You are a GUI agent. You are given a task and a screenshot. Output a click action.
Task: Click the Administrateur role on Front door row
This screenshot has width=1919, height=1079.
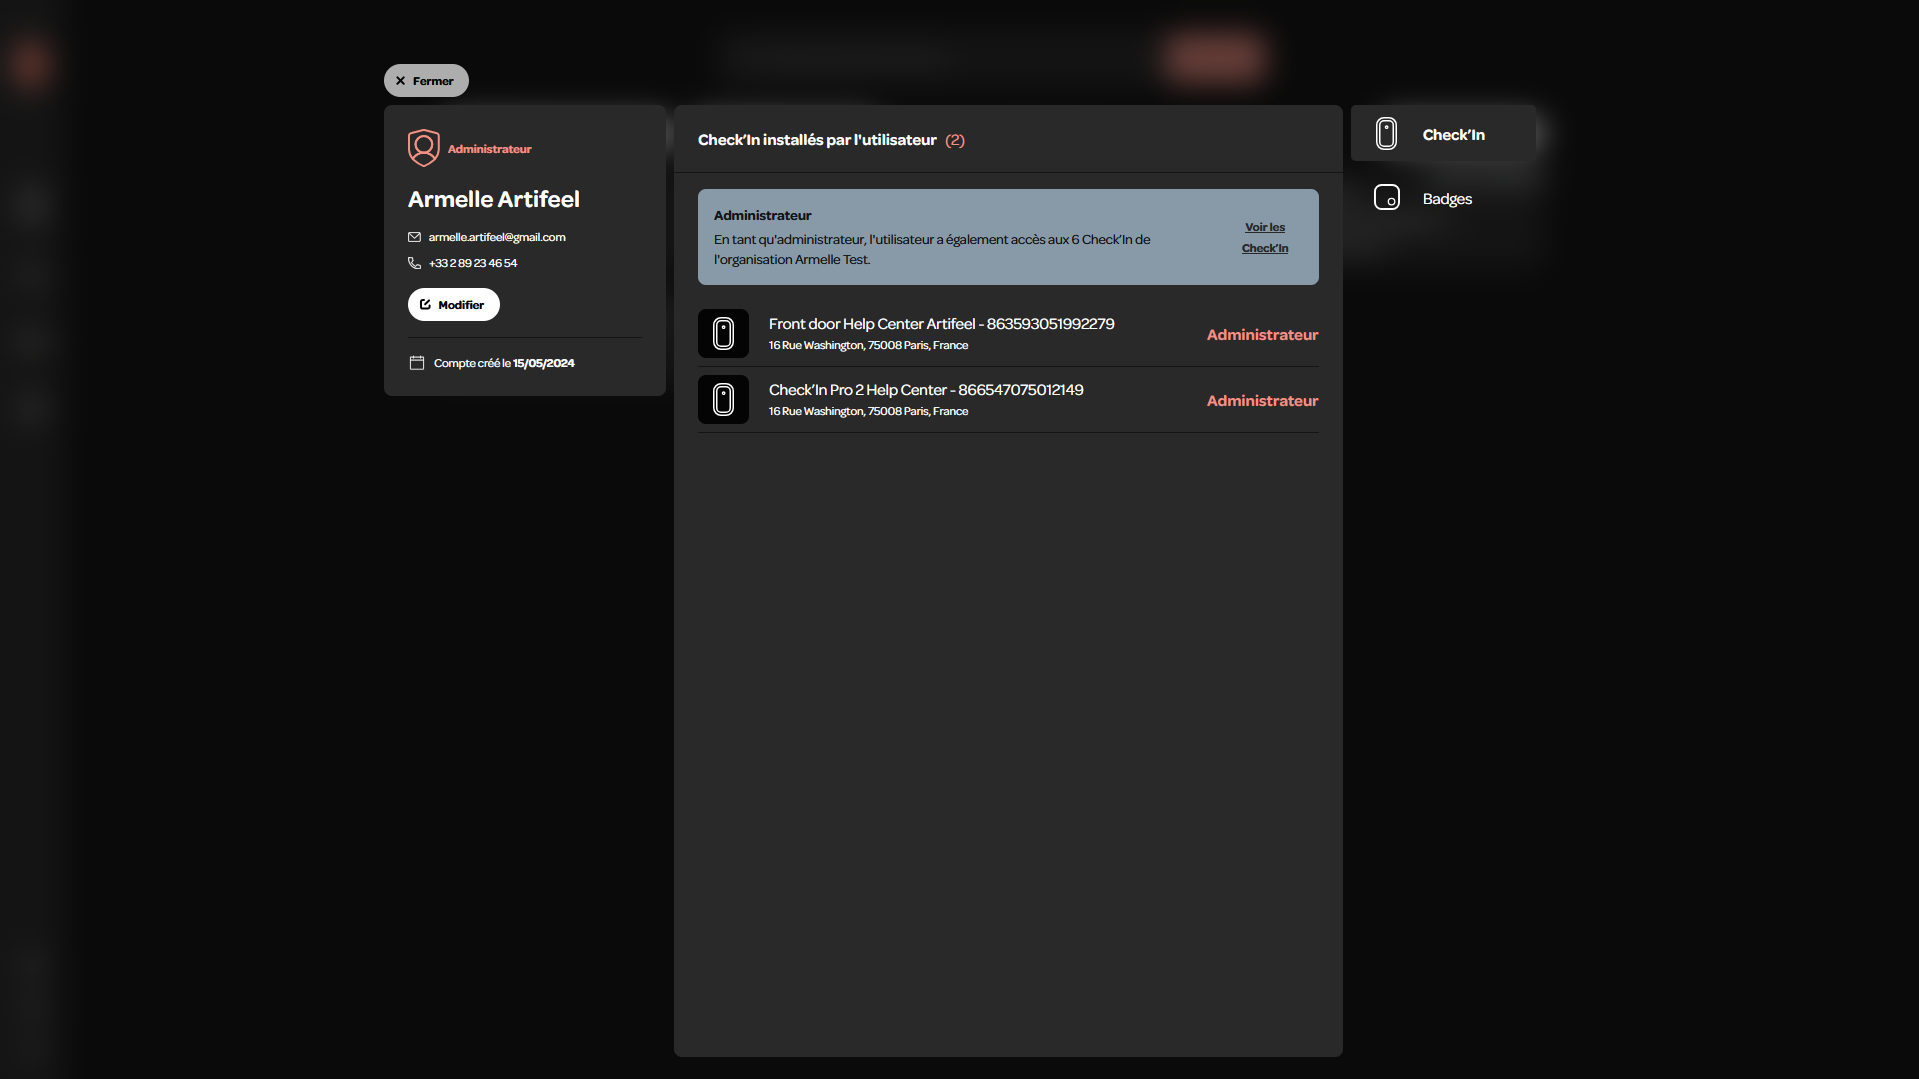tap(1262, 335)
